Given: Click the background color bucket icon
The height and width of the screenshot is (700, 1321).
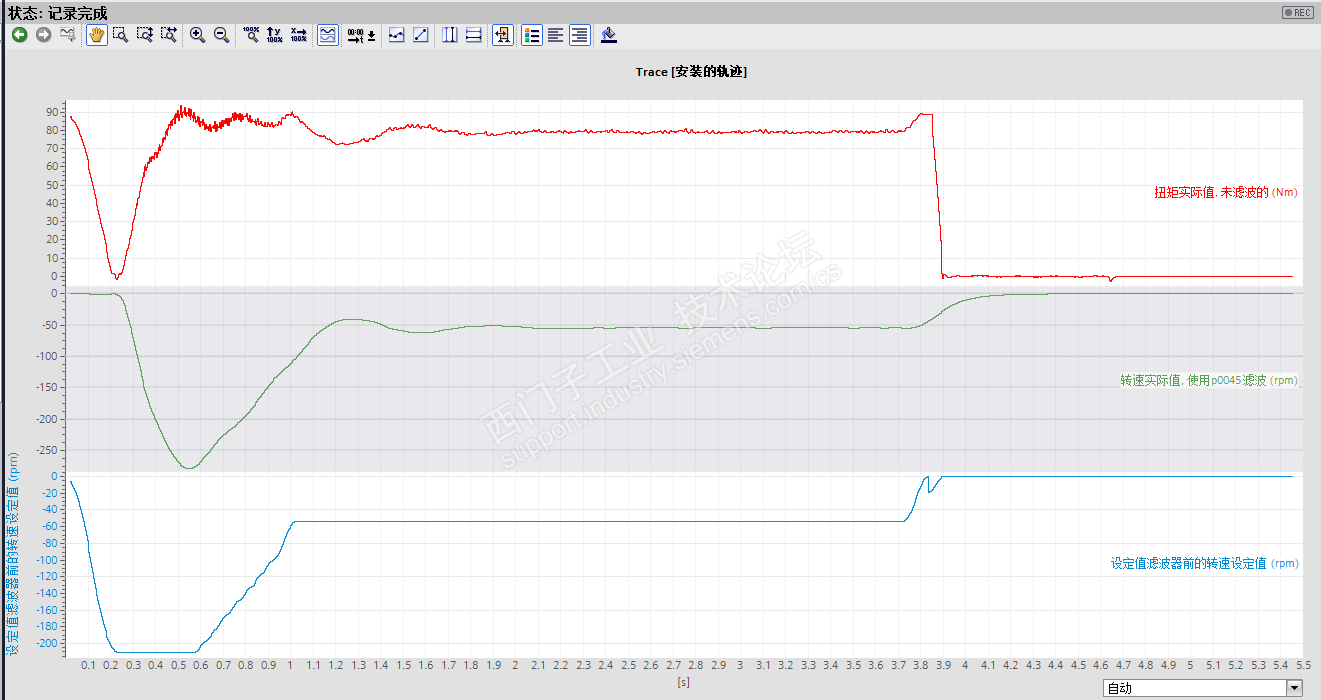Looking at the screenshot, I should (609, 35).
